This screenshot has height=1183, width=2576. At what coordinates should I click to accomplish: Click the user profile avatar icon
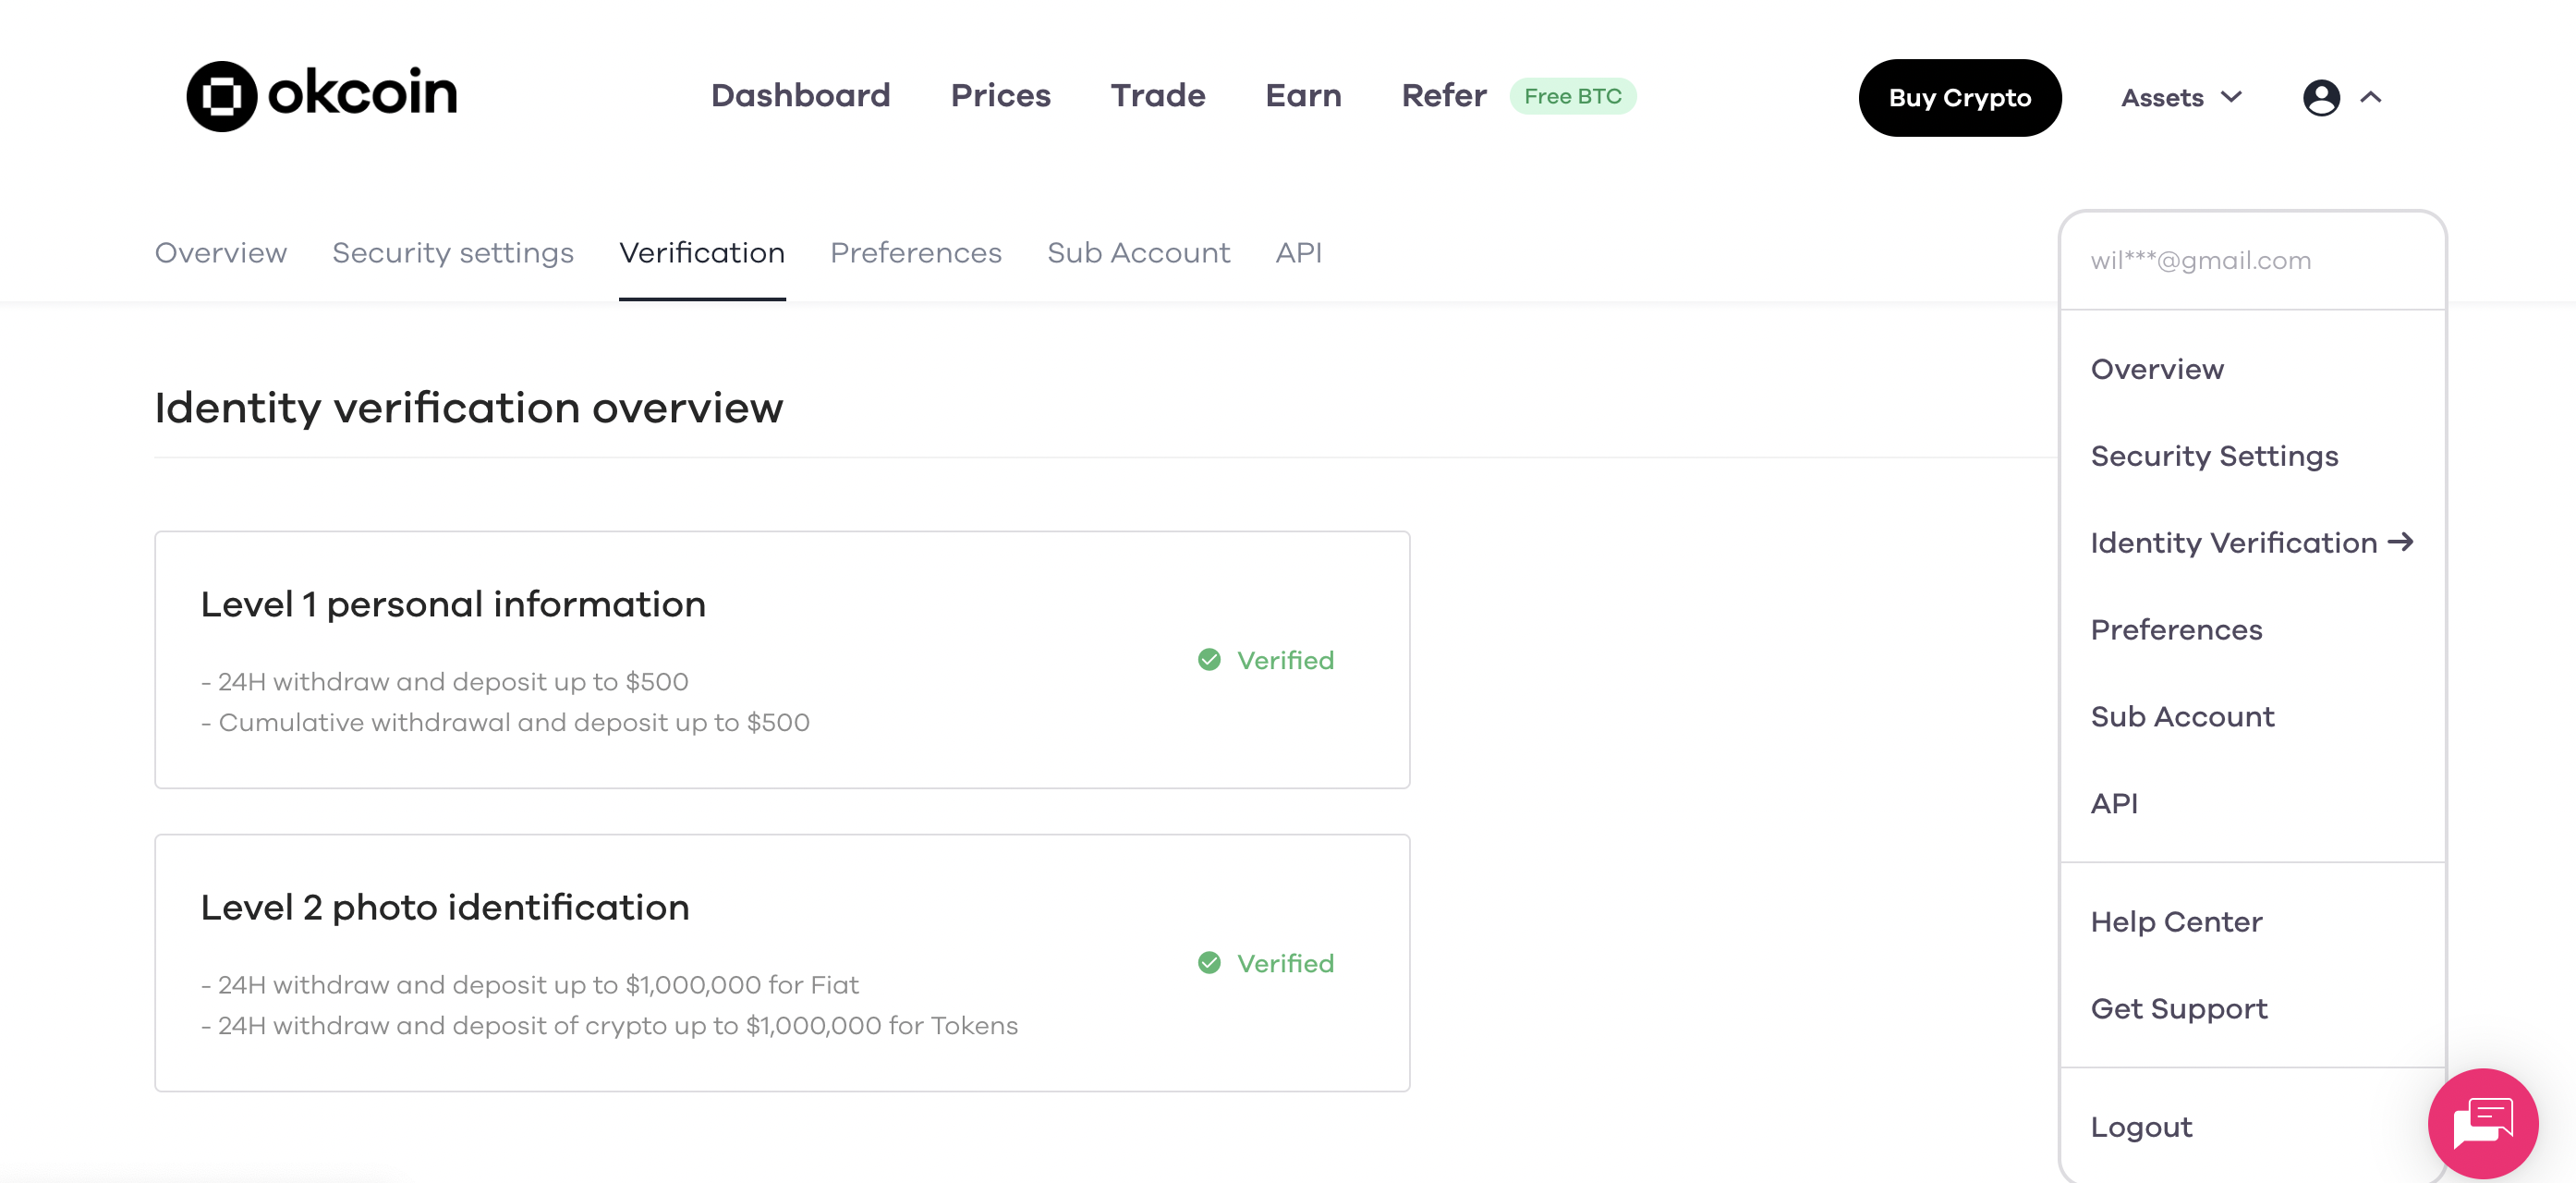(2321, 97)
